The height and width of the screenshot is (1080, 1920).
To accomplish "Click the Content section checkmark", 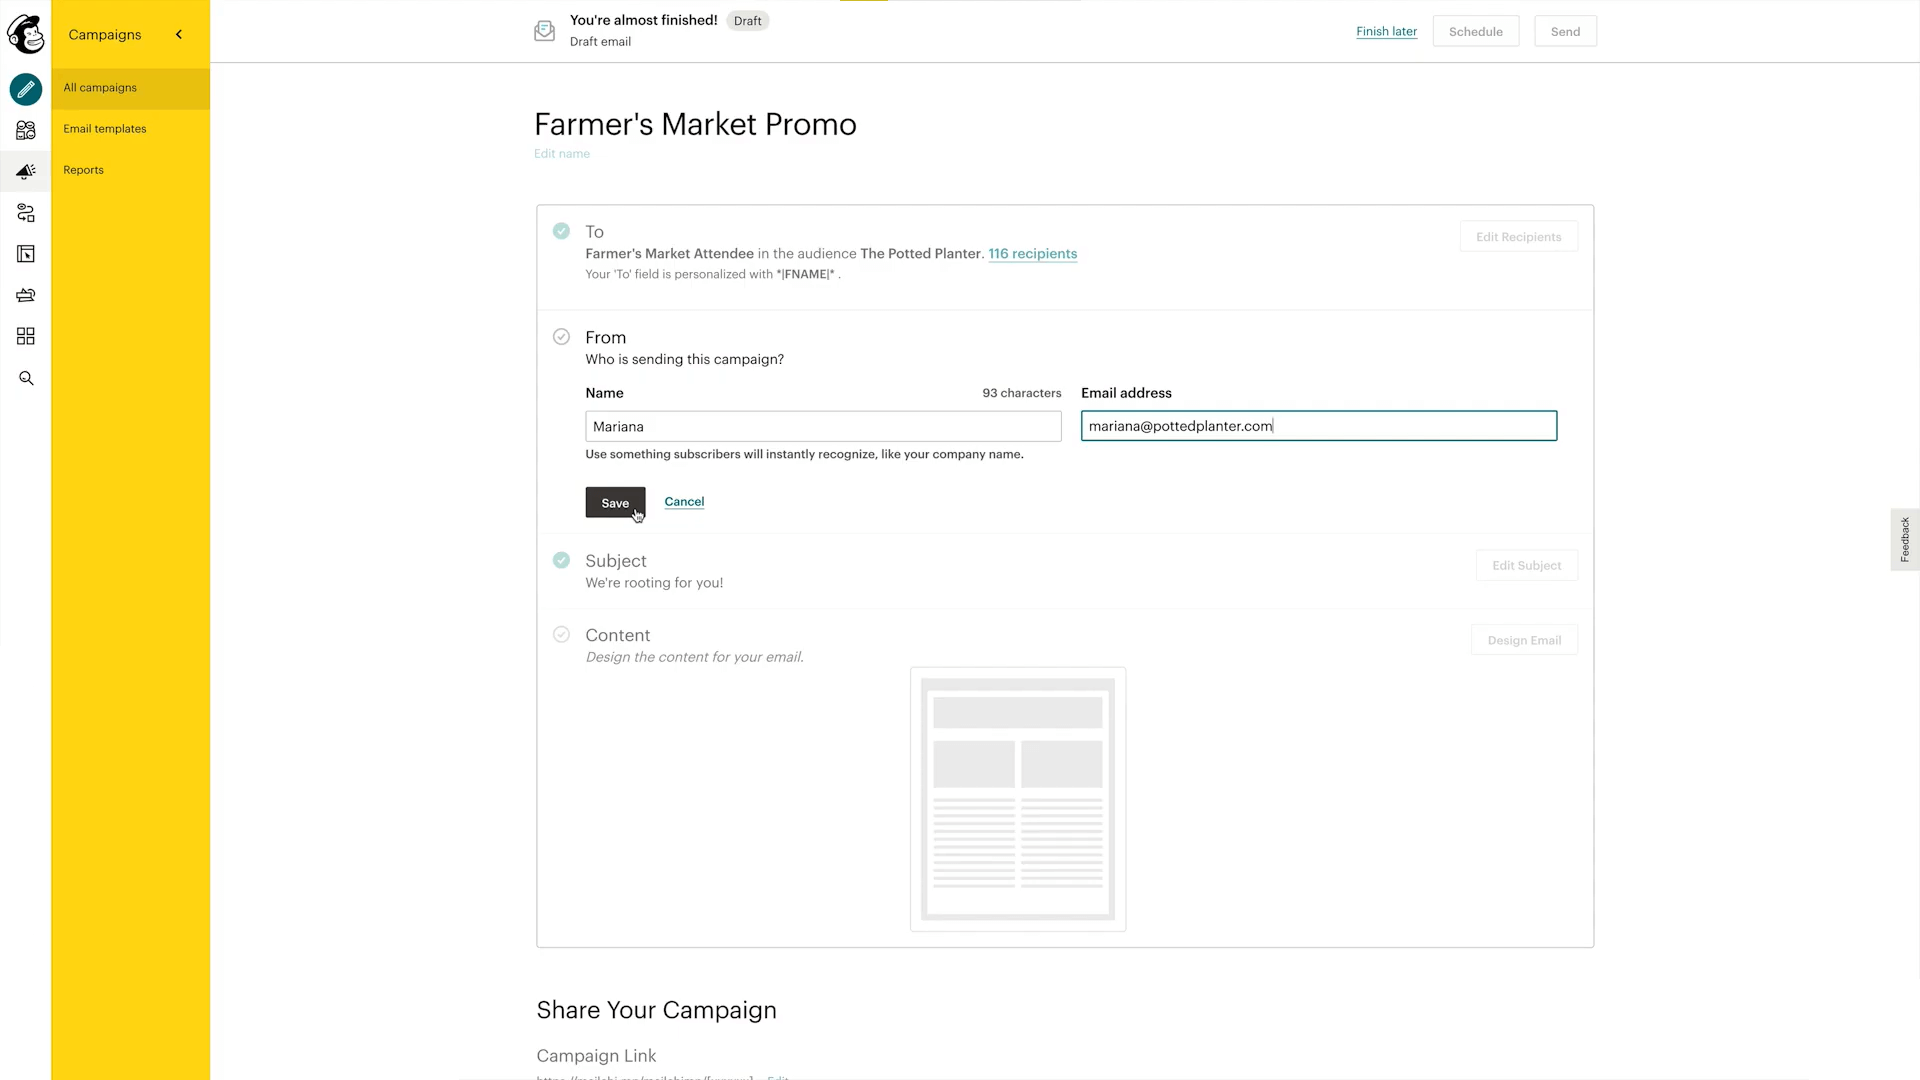I will tap(561, 634).
